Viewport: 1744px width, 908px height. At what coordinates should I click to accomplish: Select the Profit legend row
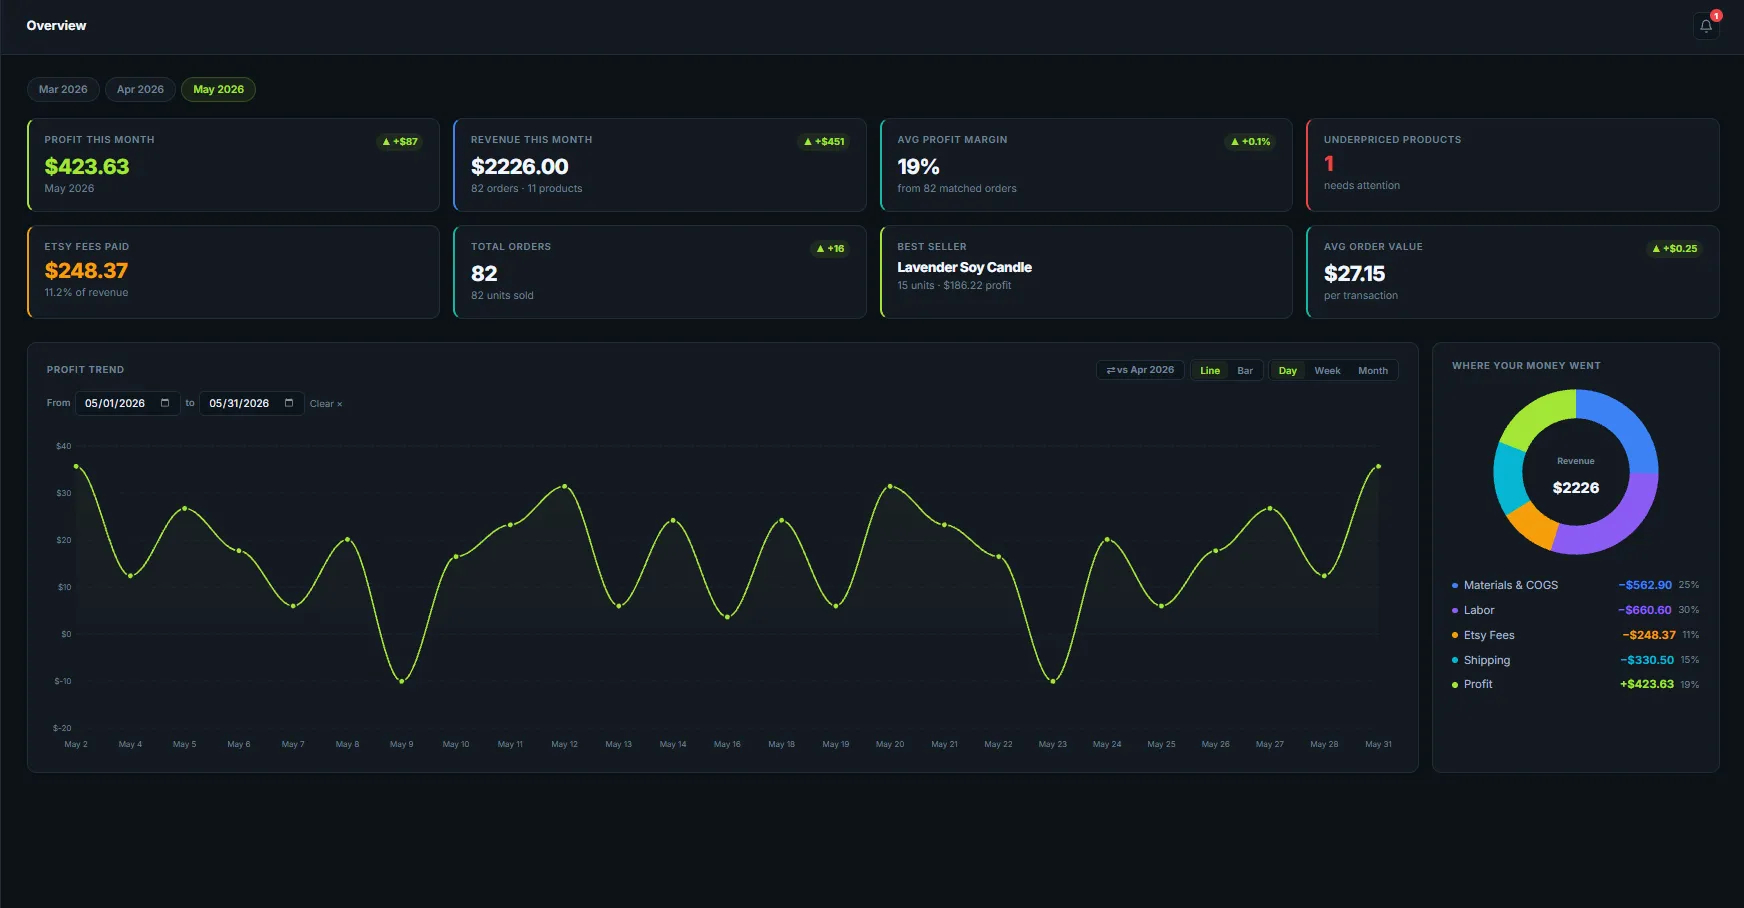tap(1575, 685)
